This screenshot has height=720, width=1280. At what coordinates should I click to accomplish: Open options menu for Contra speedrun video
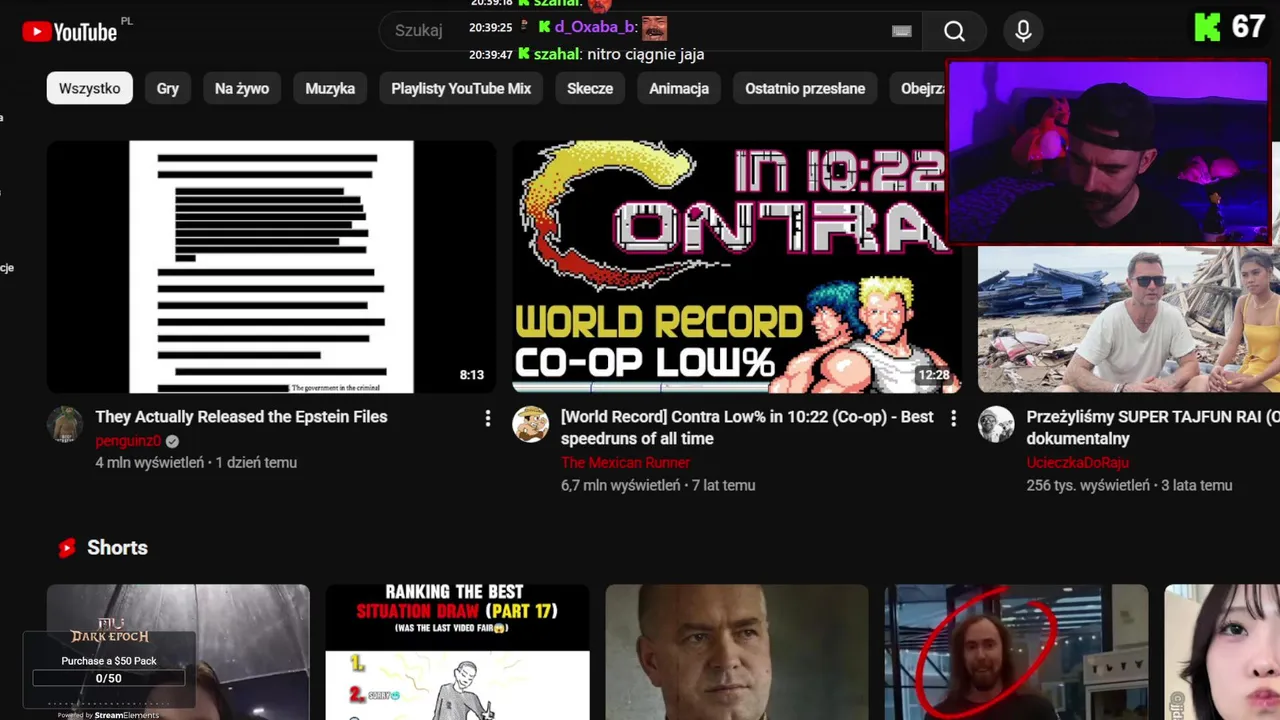pos(953,418)
